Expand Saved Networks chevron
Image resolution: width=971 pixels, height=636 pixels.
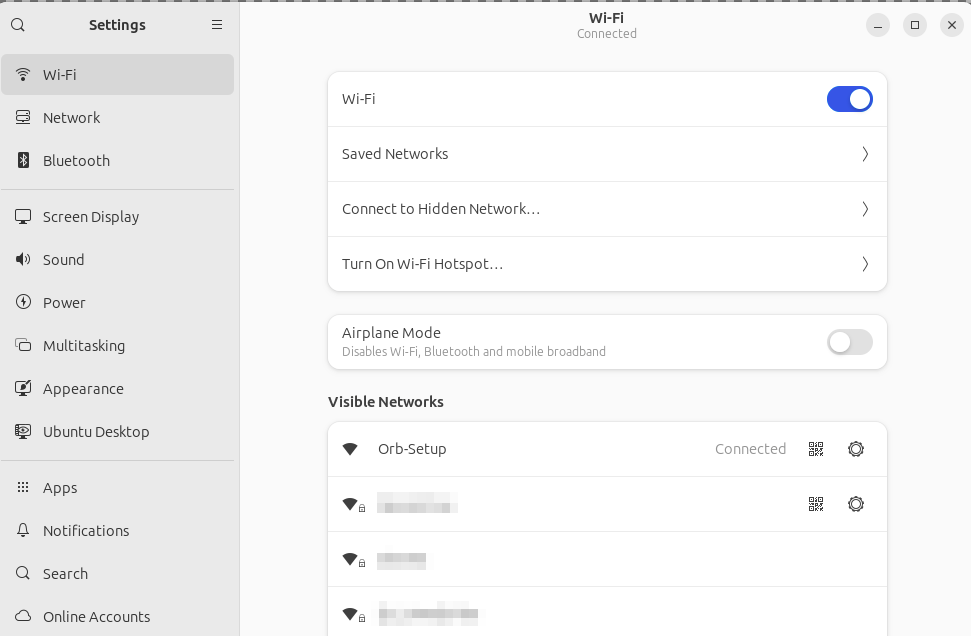[x=865, y=154]
